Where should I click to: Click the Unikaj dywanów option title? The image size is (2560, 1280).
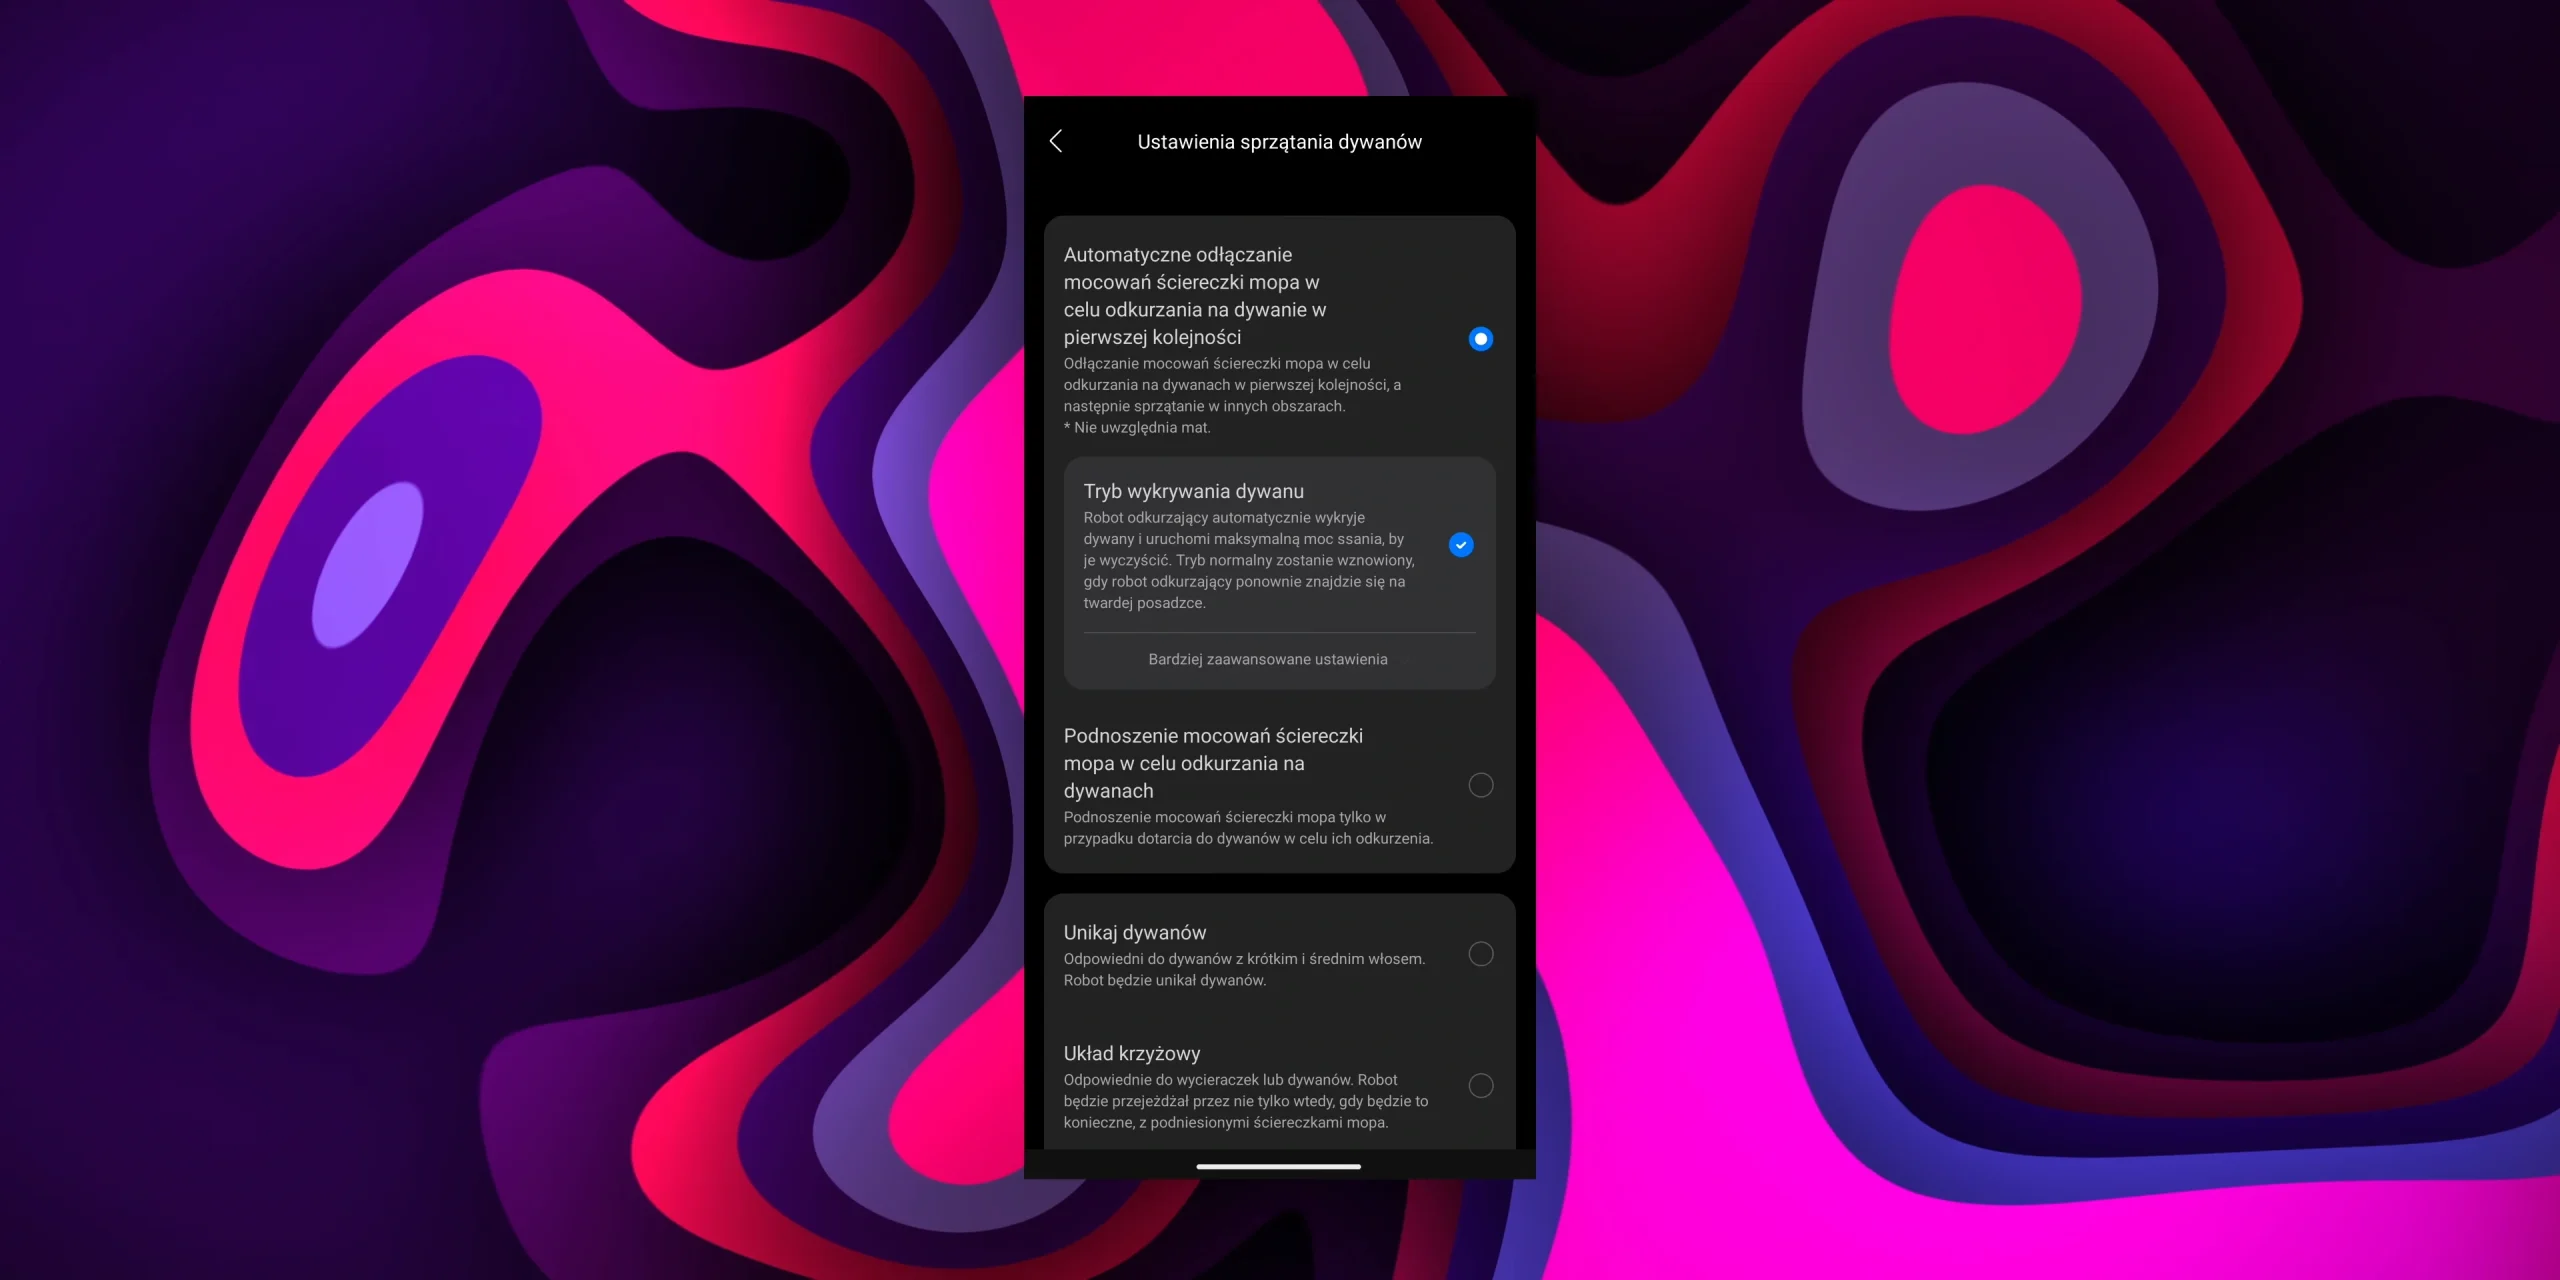[1134, 932]
